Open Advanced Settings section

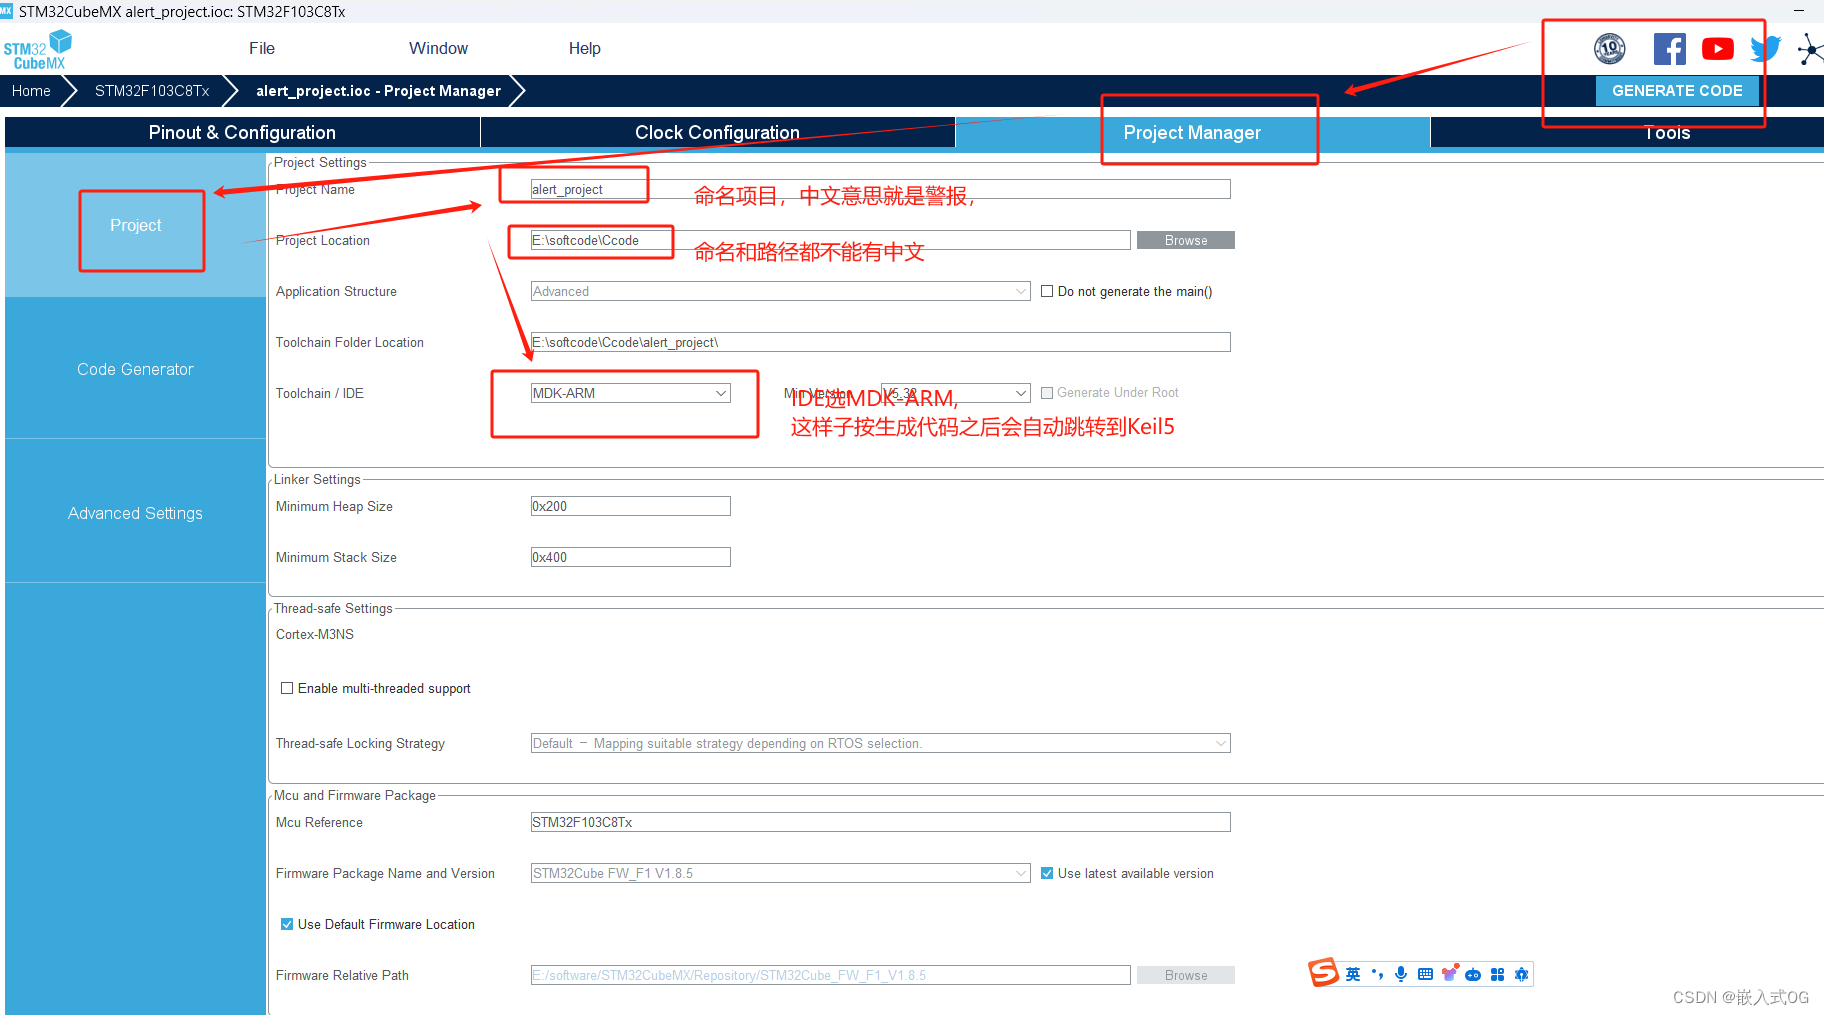coord(135,513)
